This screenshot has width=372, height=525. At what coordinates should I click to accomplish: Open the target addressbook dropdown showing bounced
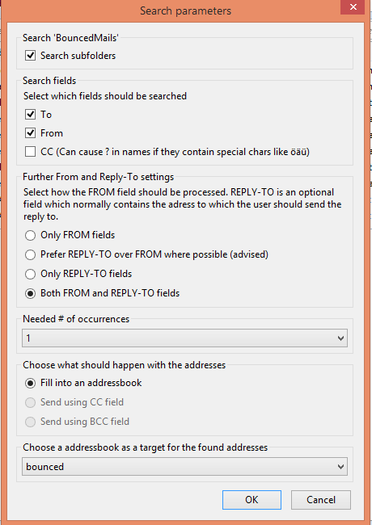(x=185, y=466)
